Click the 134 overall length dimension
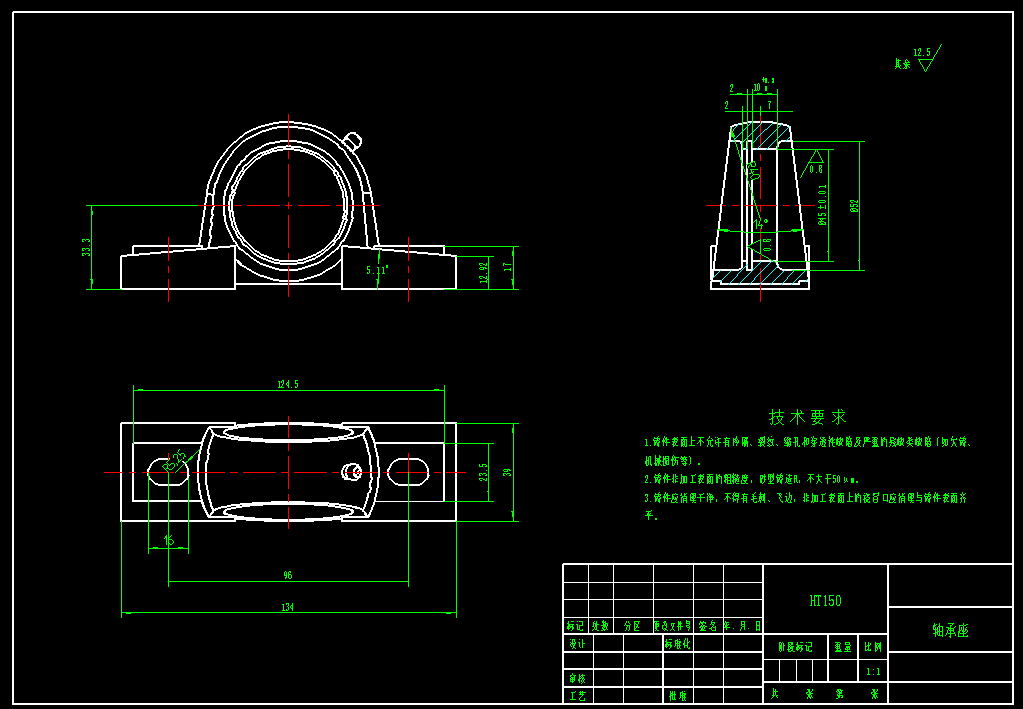The image size is (1023, 709). coord(288,607)
